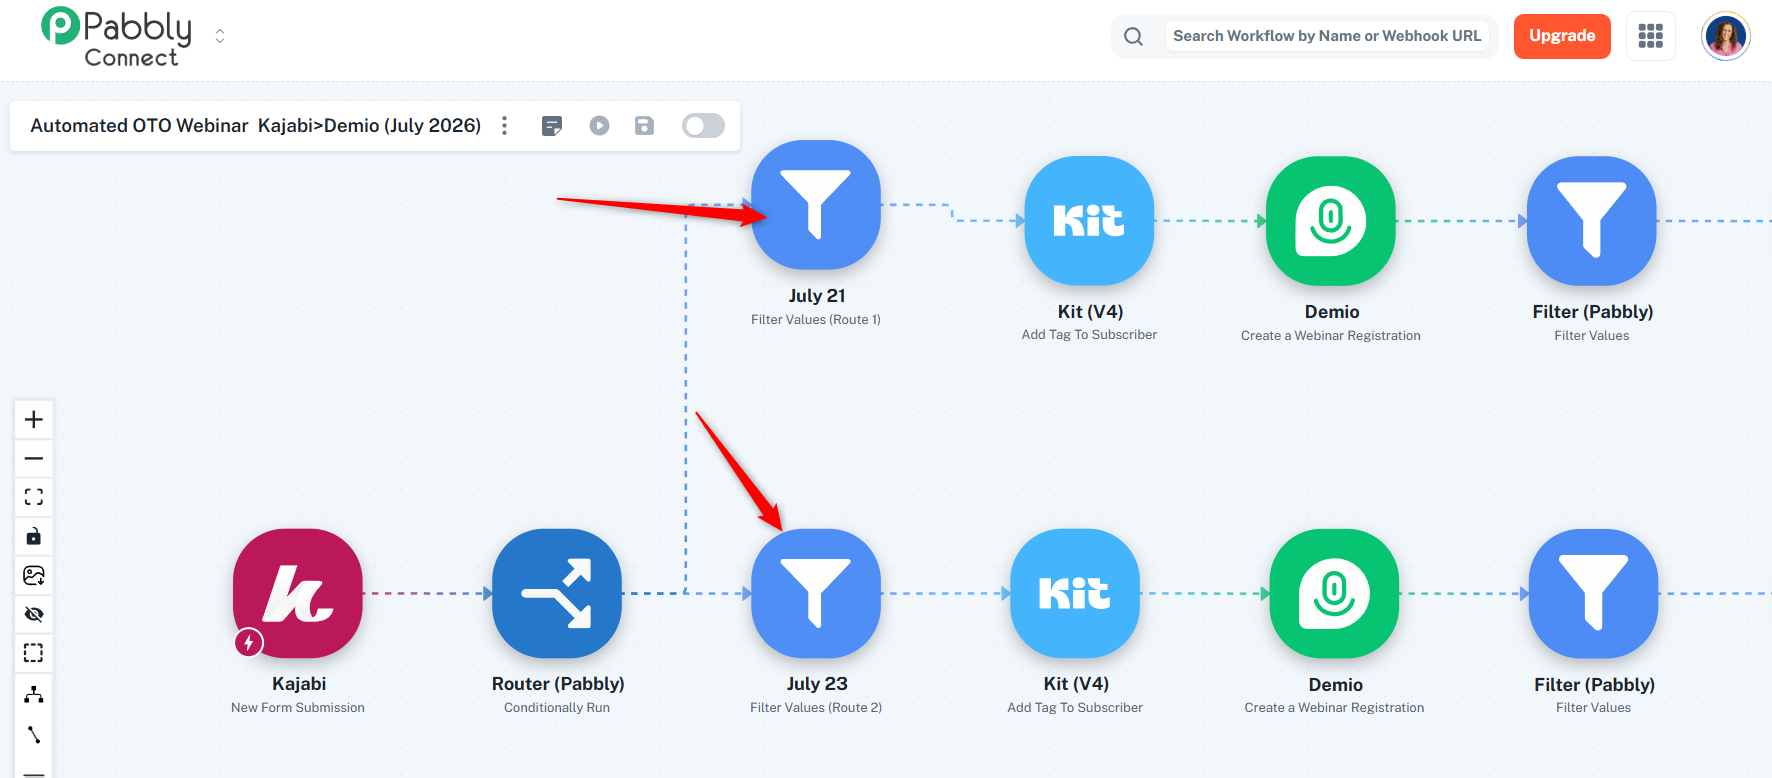Viewport: 1772px width, 778px height.
Task: Toggle the hide-eye visibility icon in sidebar
Action: (x=34, y=614)
